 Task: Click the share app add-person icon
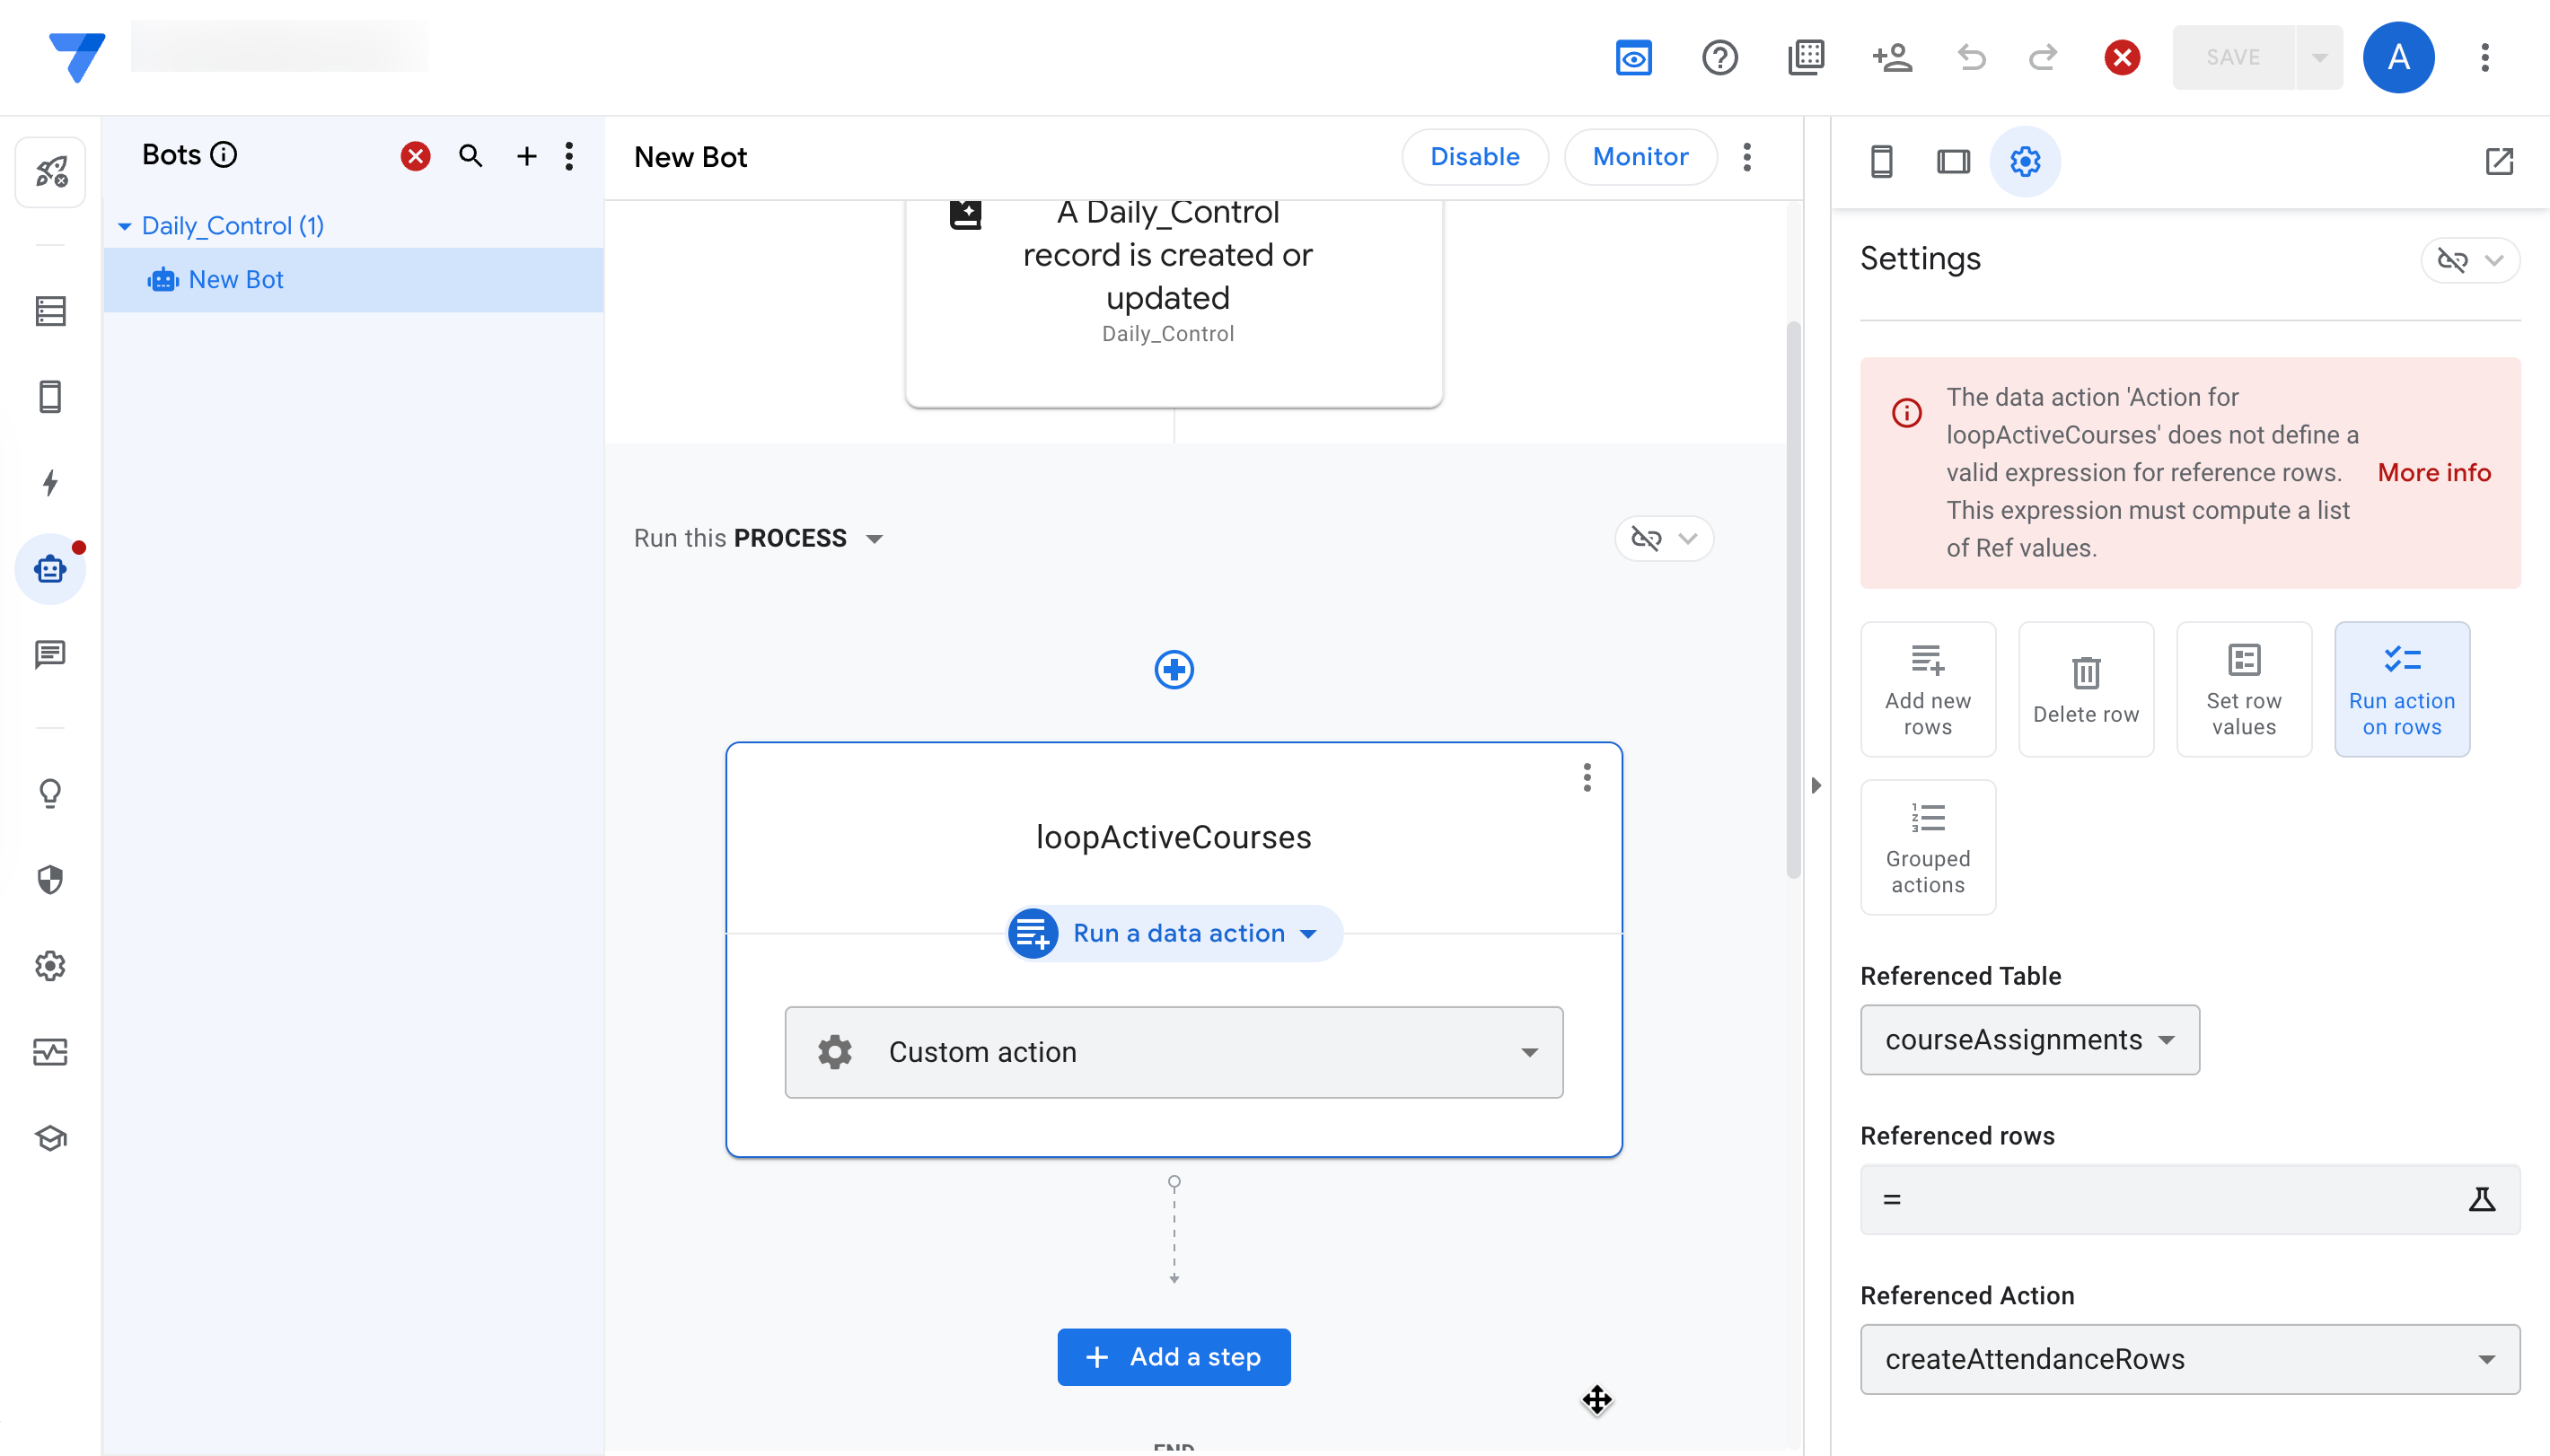pos(1891,58)
